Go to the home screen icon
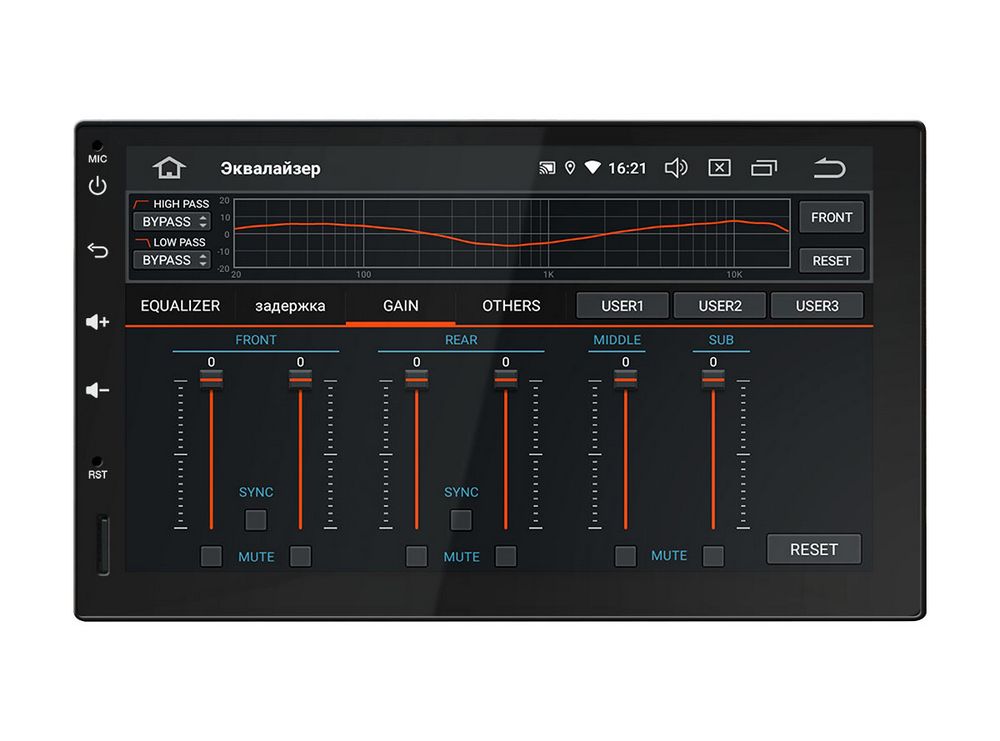 (x=169, y=168)
